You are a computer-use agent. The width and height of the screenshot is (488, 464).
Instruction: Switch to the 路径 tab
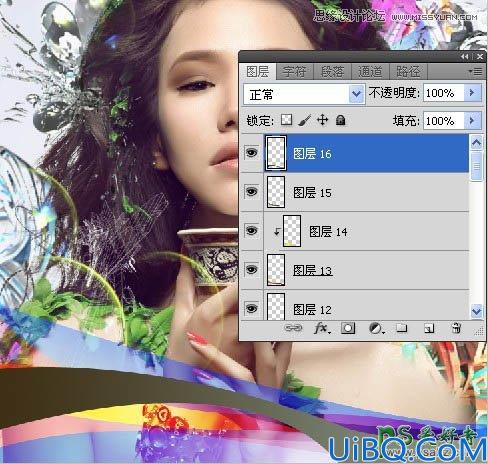408,72
